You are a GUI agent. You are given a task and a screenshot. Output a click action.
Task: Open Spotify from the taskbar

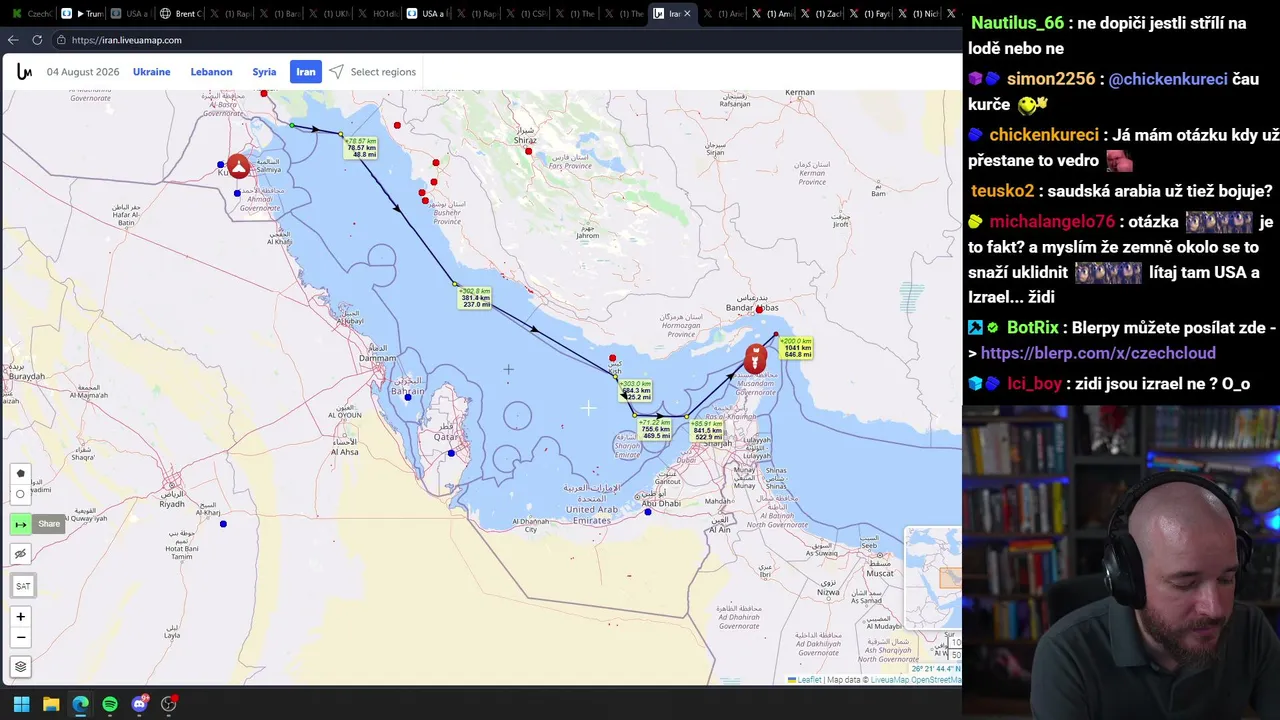click(110, 704)
